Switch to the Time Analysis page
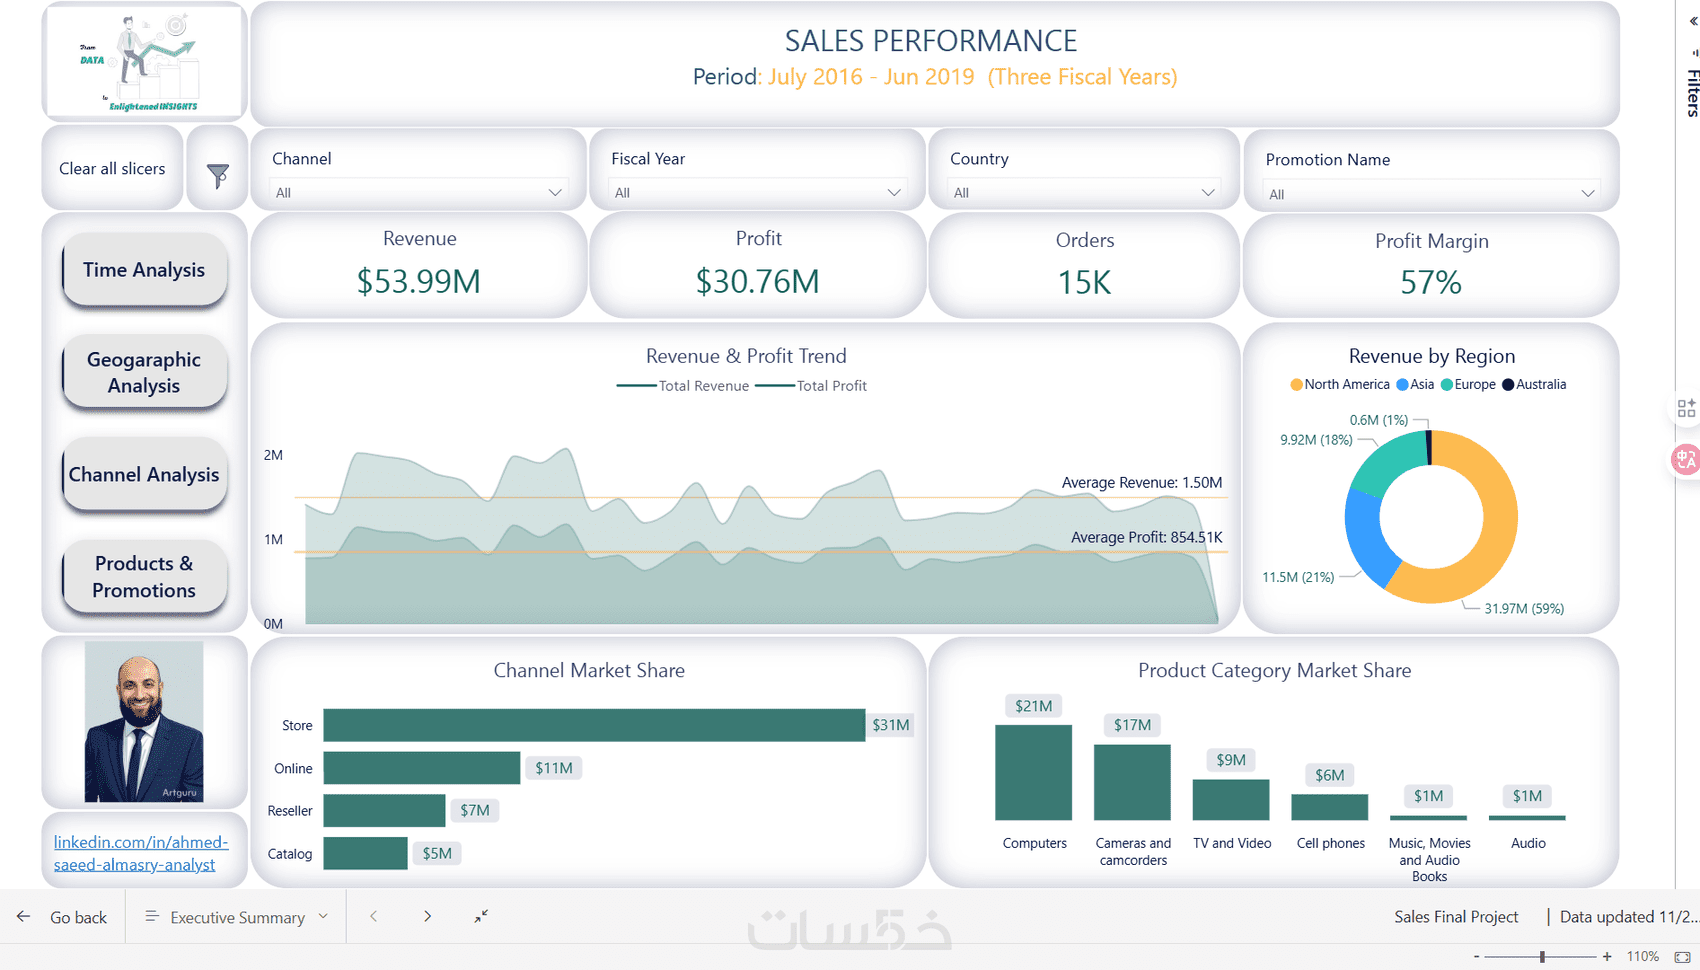This screenshot has height=970, width=1700. tap(144, 270)
